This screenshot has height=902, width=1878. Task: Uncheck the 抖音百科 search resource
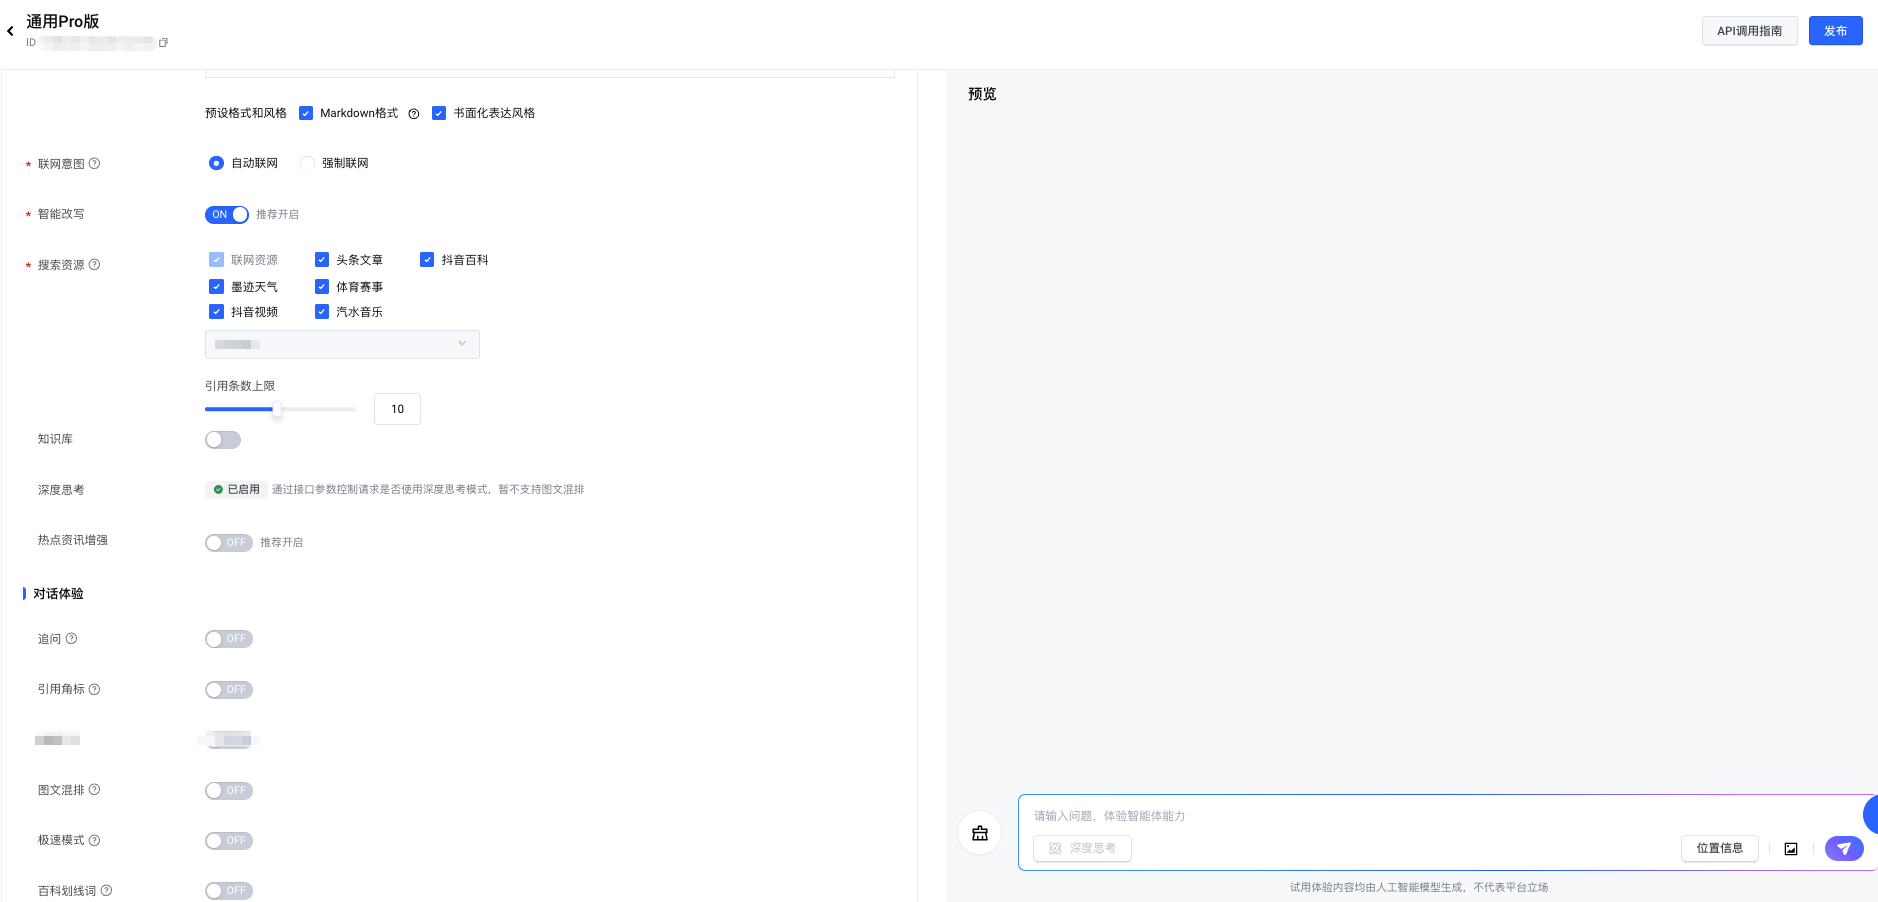click(x=427, y=260)
